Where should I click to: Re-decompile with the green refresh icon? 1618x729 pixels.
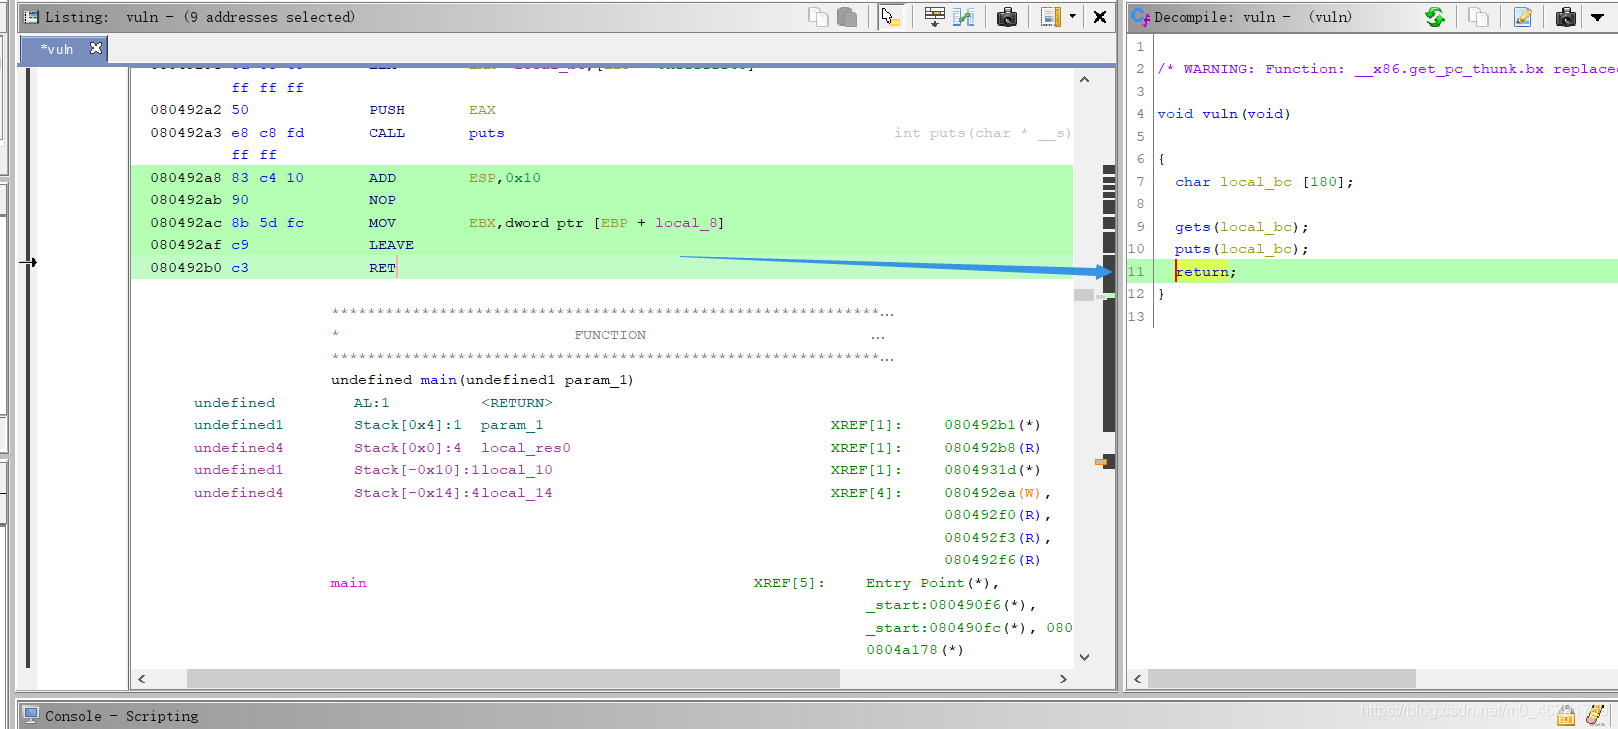pos(1435,17)
